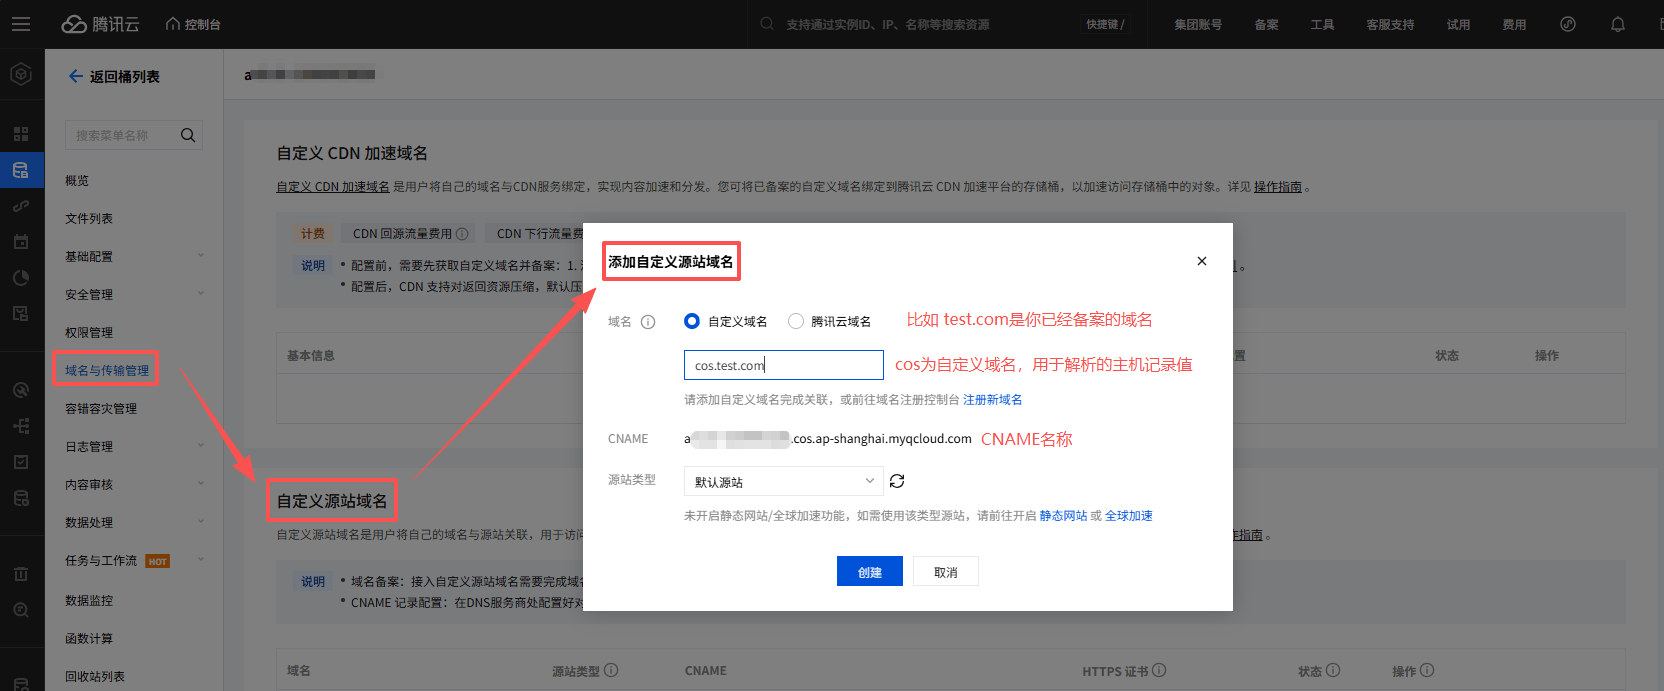Screen dimensions: 1664x691
Task: Open 数据监控 in the sidebar
Action: point(89,600)
